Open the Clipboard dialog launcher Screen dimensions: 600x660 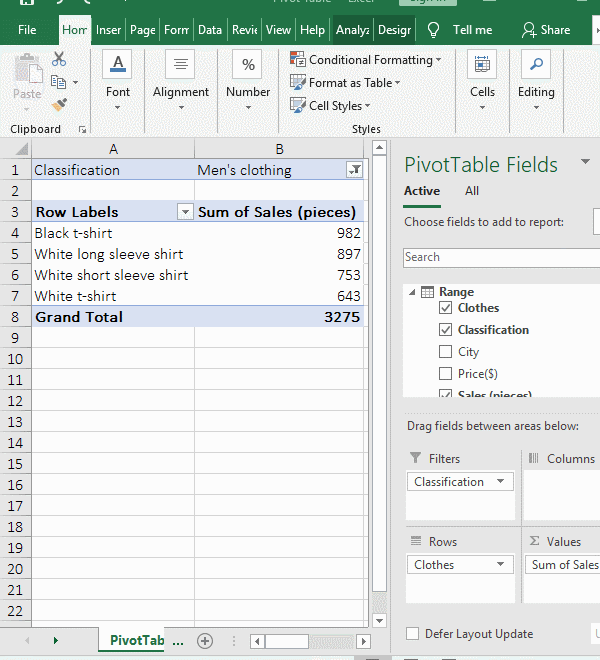(x=83, y=130)
